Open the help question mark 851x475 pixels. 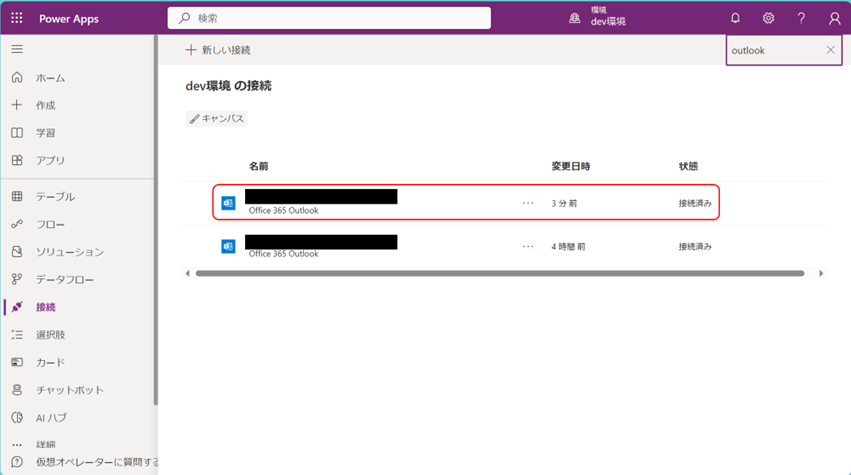point(801,18)
